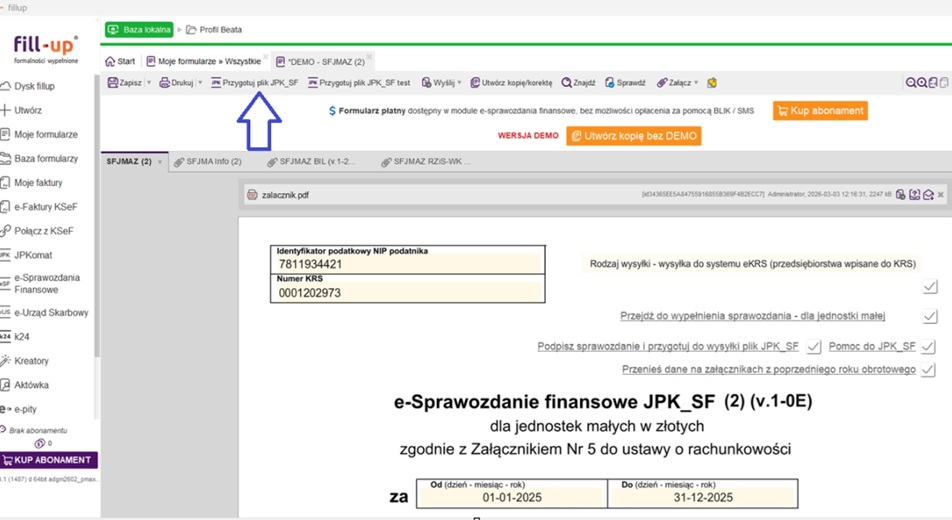This screenshot has height=520, width=952.
Task: Toggle the Rodzaj wysyłki eKRS checkbox
Action: tap(930, 287)
